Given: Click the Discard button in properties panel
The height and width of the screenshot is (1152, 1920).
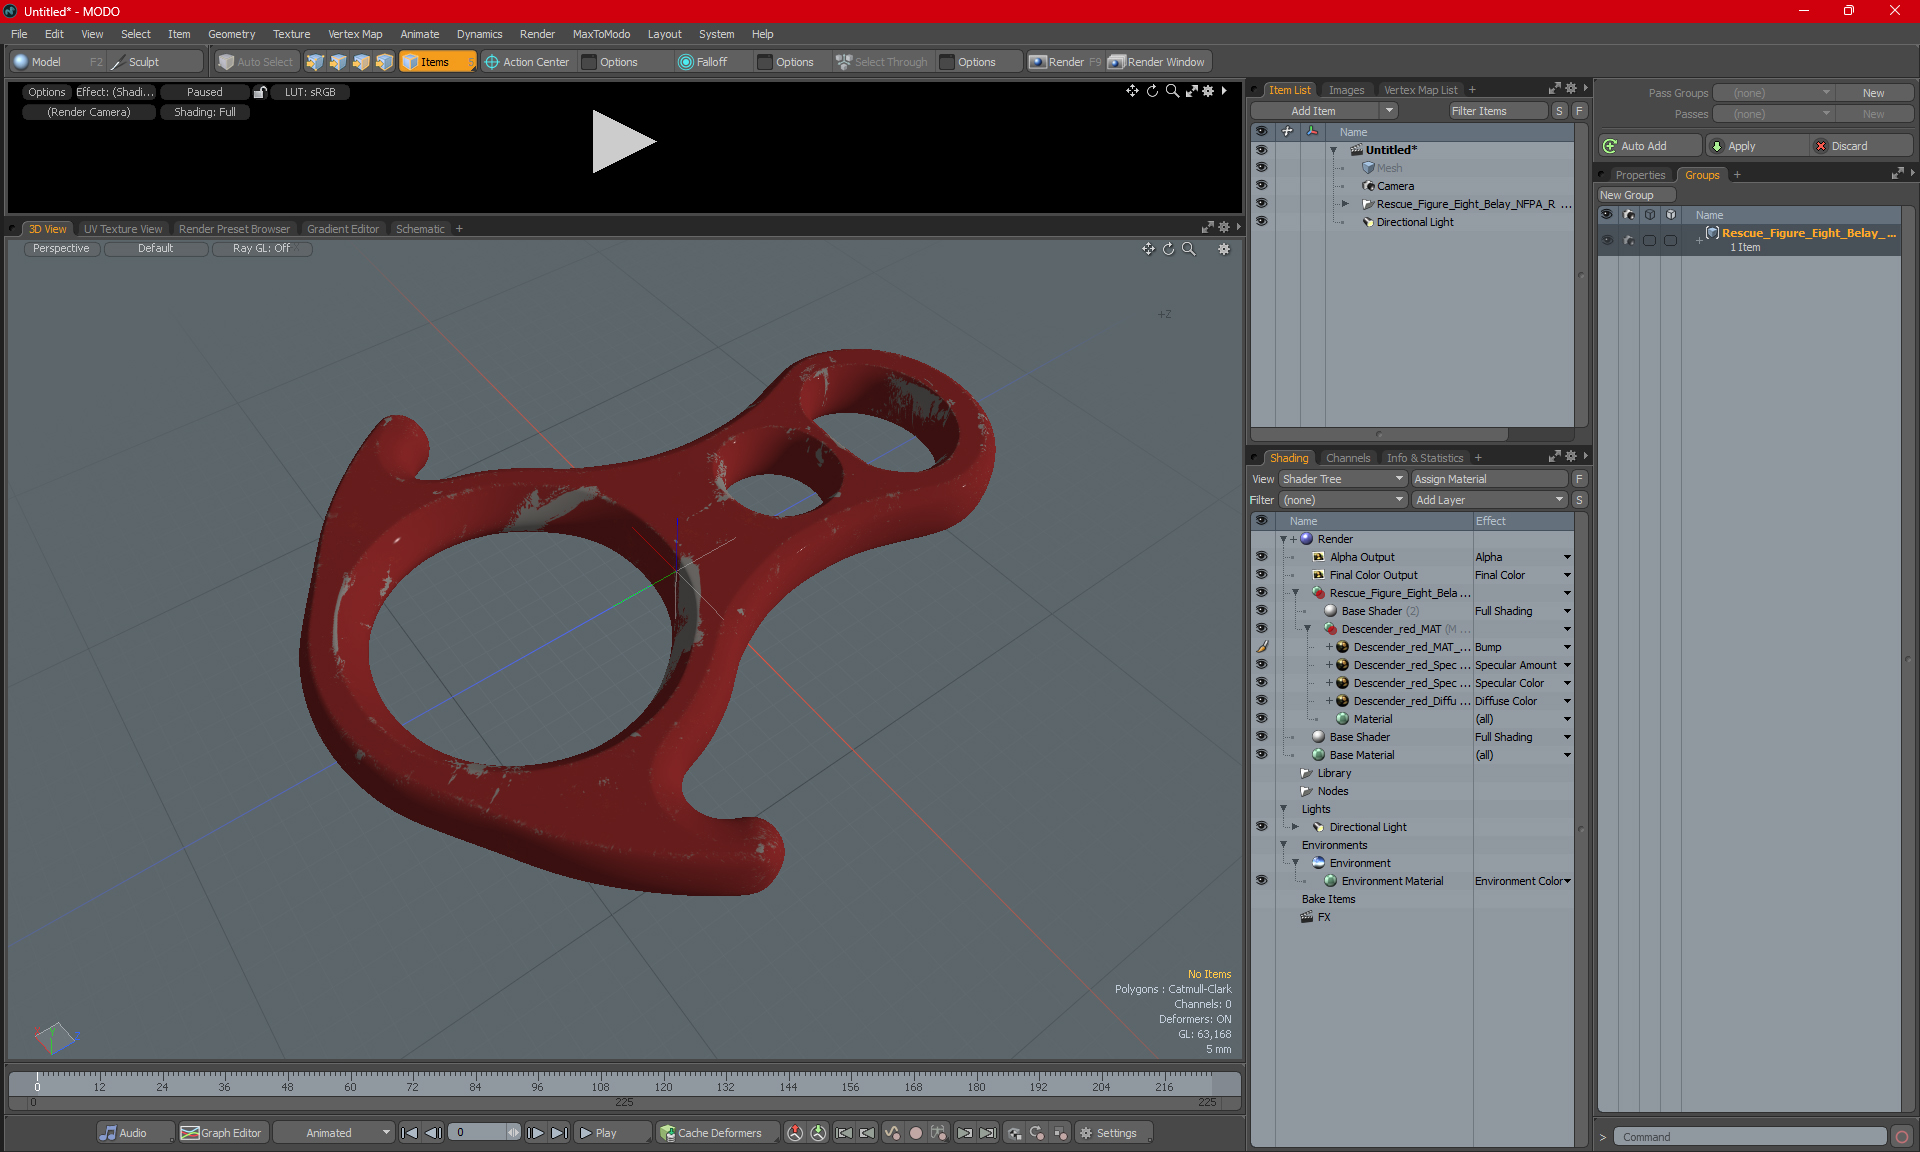Looking at the screenshot, I should (1853, 145).
